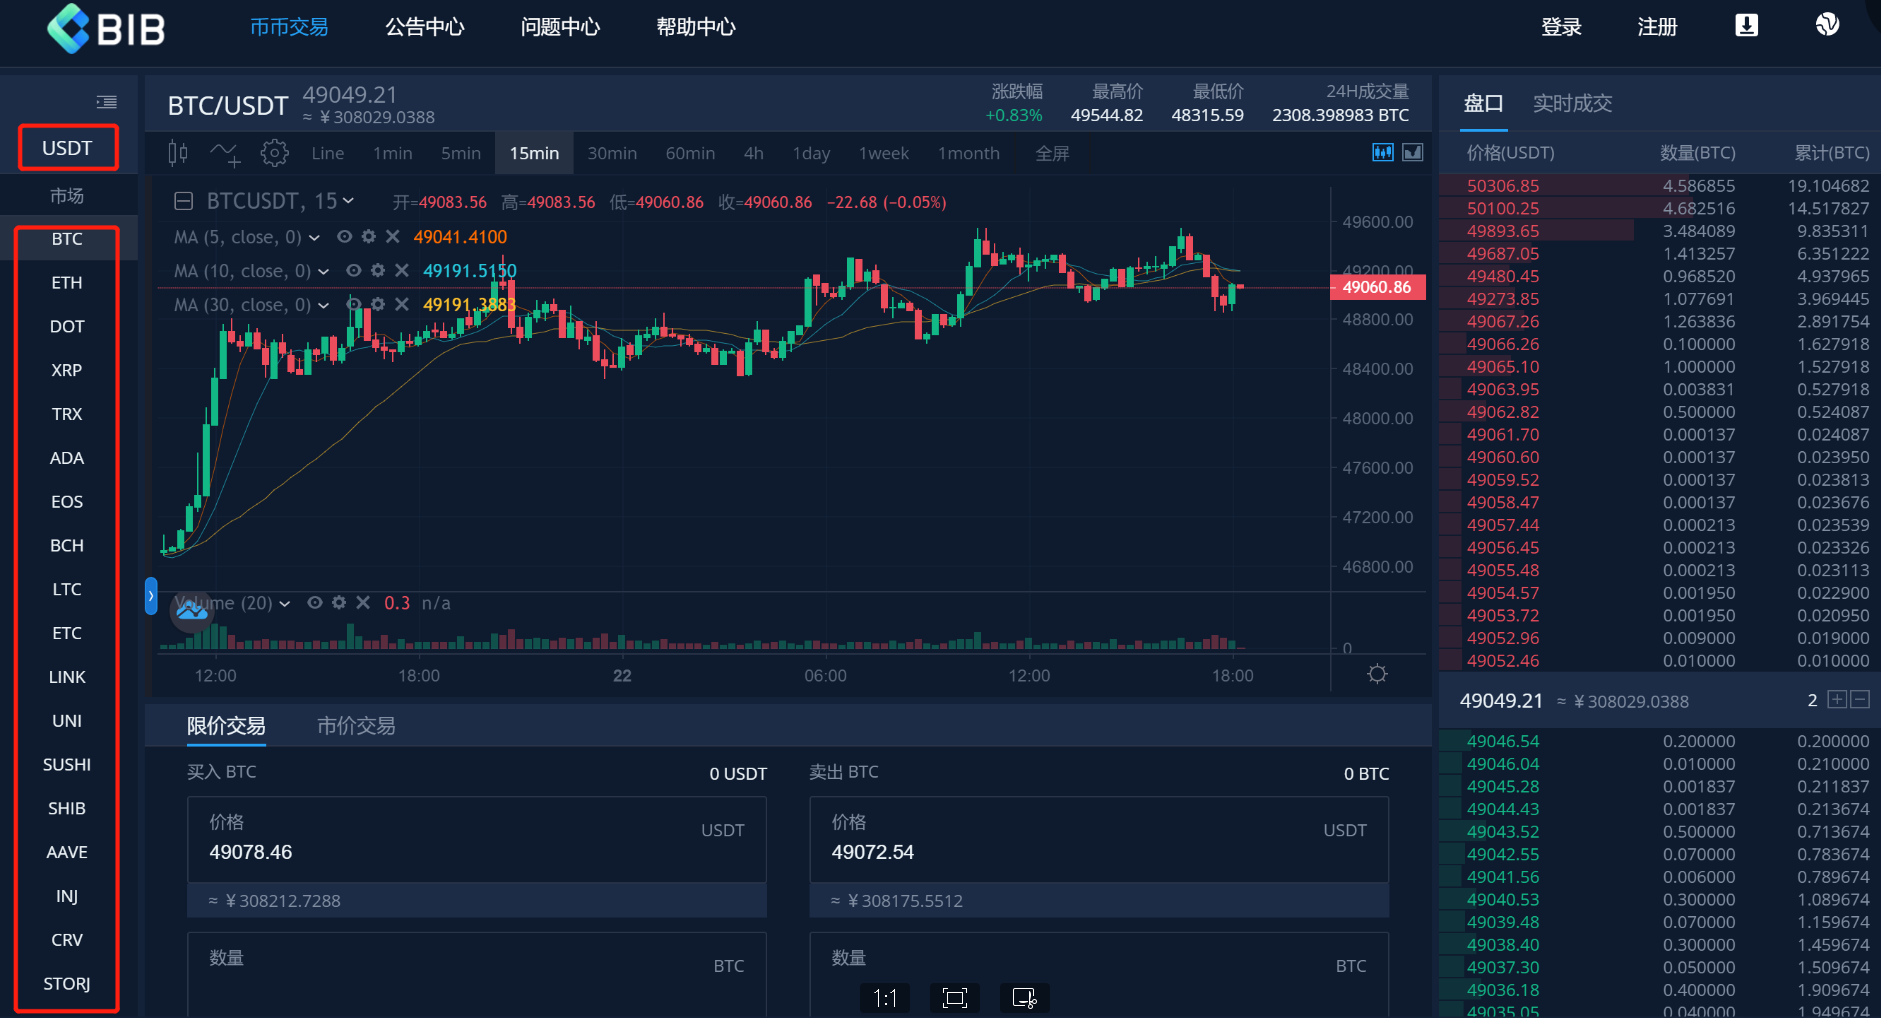
Task: Collapse the chart legend box toggle
Action: (184, 202)
